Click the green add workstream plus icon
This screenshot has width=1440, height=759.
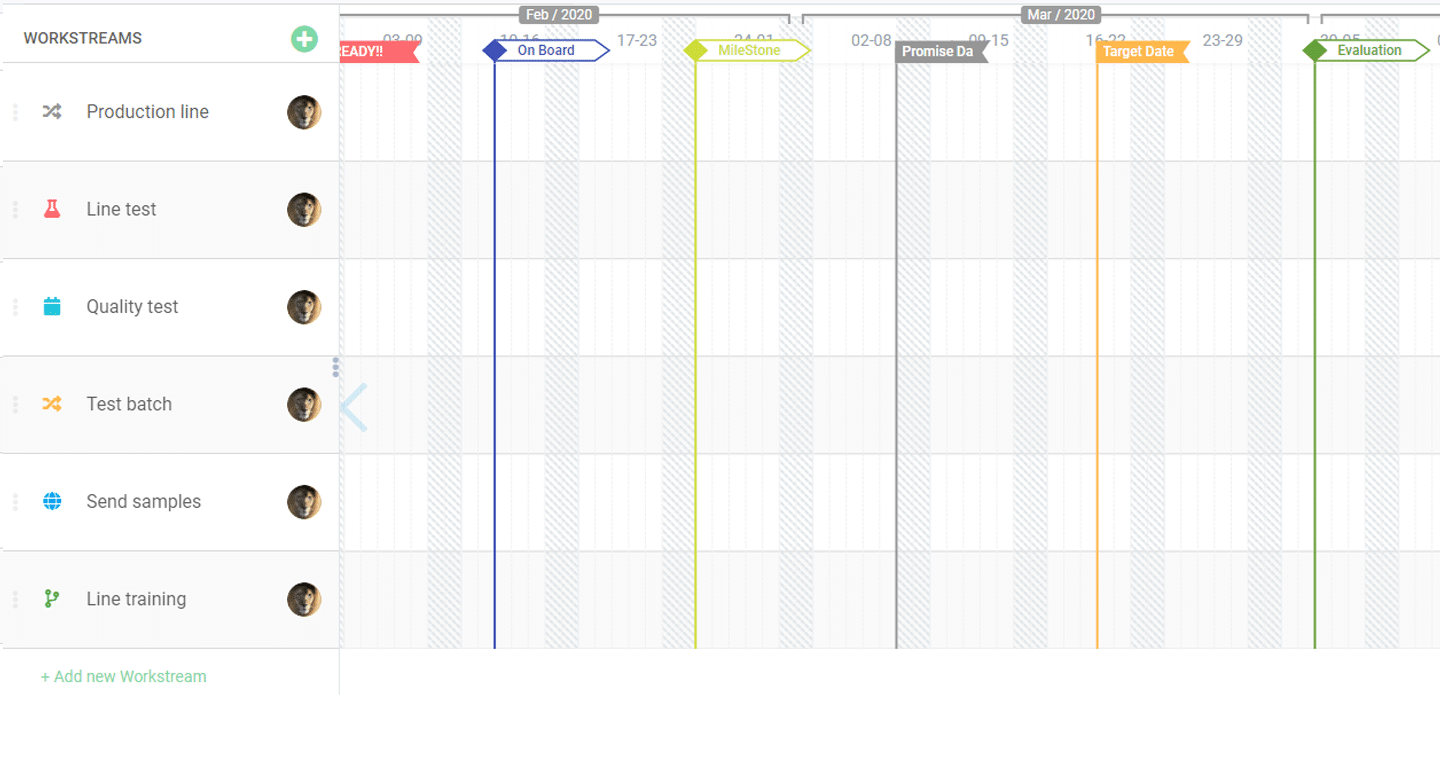[x=304, y=39]
